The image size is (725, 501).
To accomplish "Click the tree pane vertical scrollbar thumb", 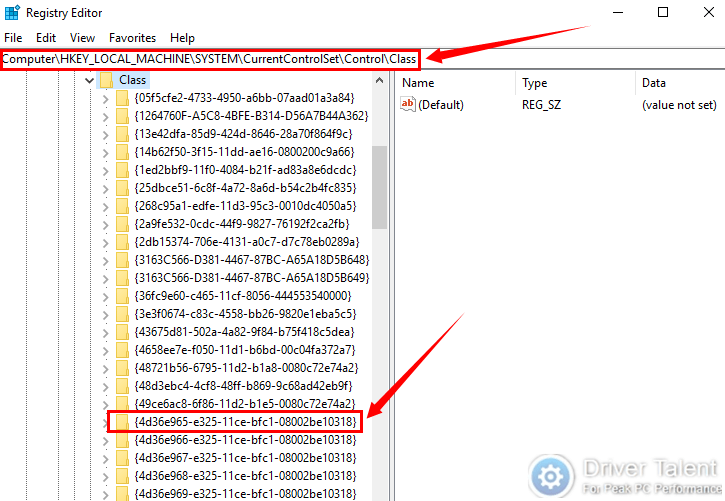I will (380, 187).
